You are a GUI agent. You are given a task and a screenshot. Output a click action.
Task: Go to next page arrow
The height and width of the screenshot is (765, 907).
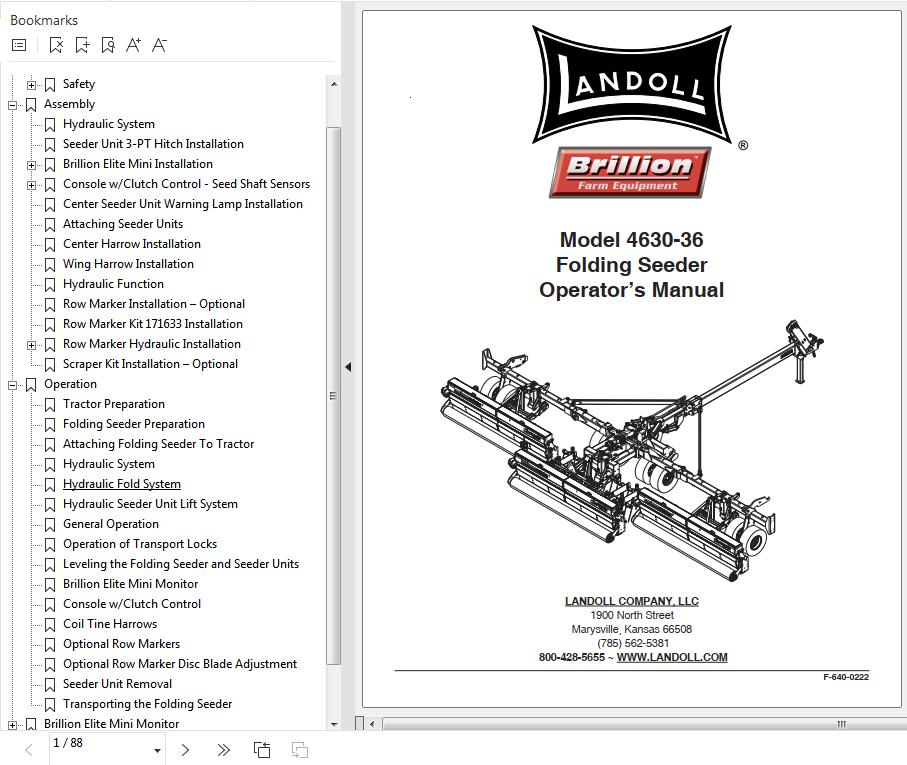(x=185, y=750)
